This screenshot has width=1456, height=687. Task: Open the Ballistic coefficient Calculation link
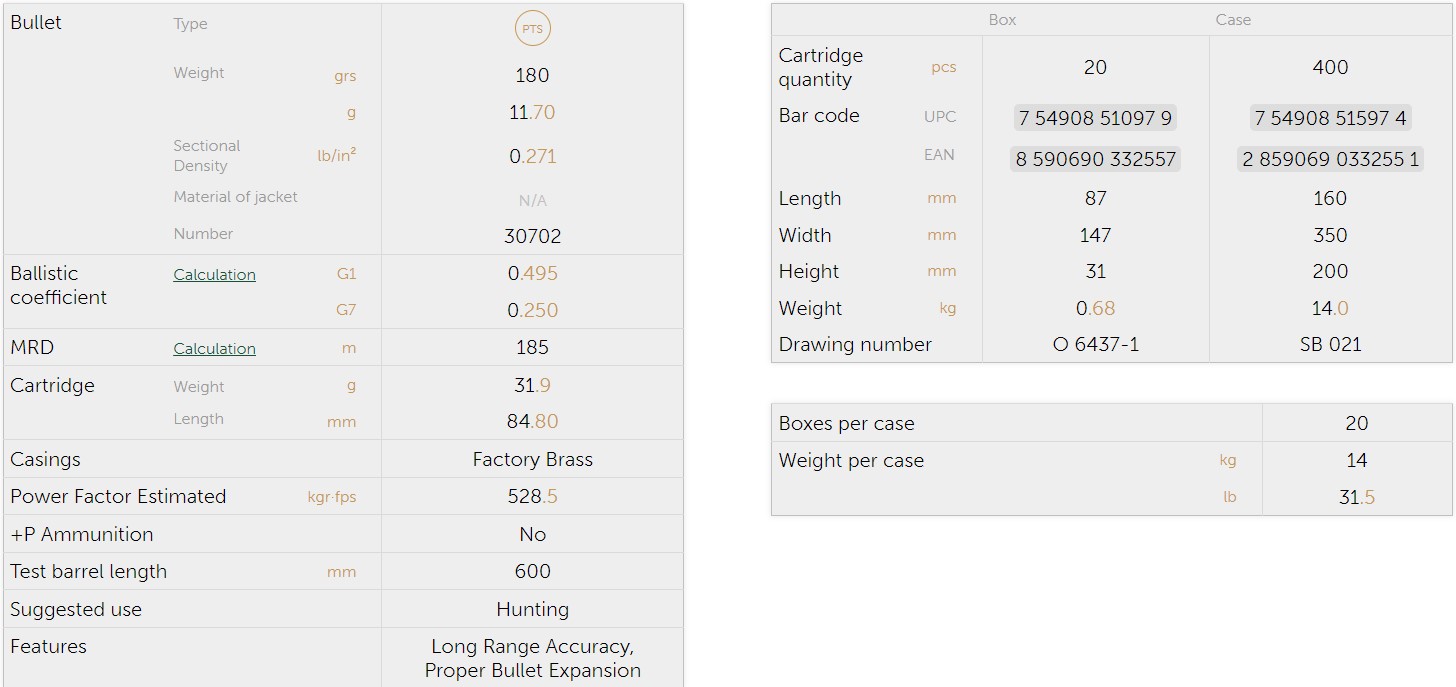point(214,275)
